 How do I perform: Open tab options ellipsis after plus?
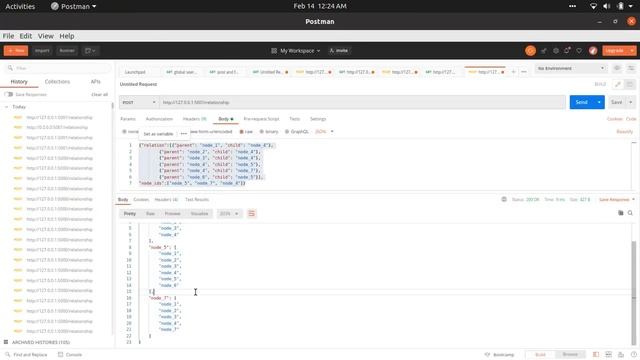[524, 72]
